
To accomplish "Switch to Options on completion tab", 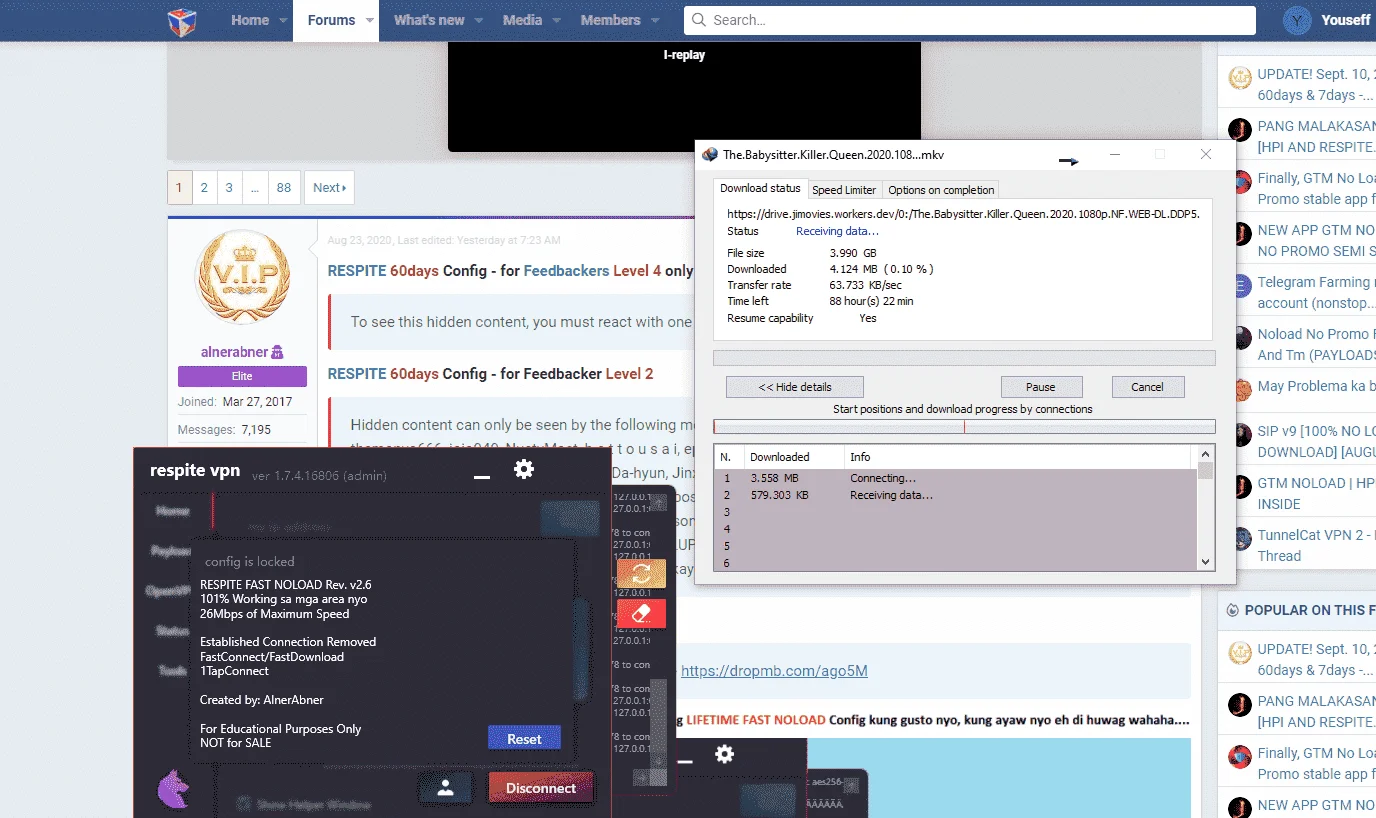I will pyautogui.click(x=941, y=189).
